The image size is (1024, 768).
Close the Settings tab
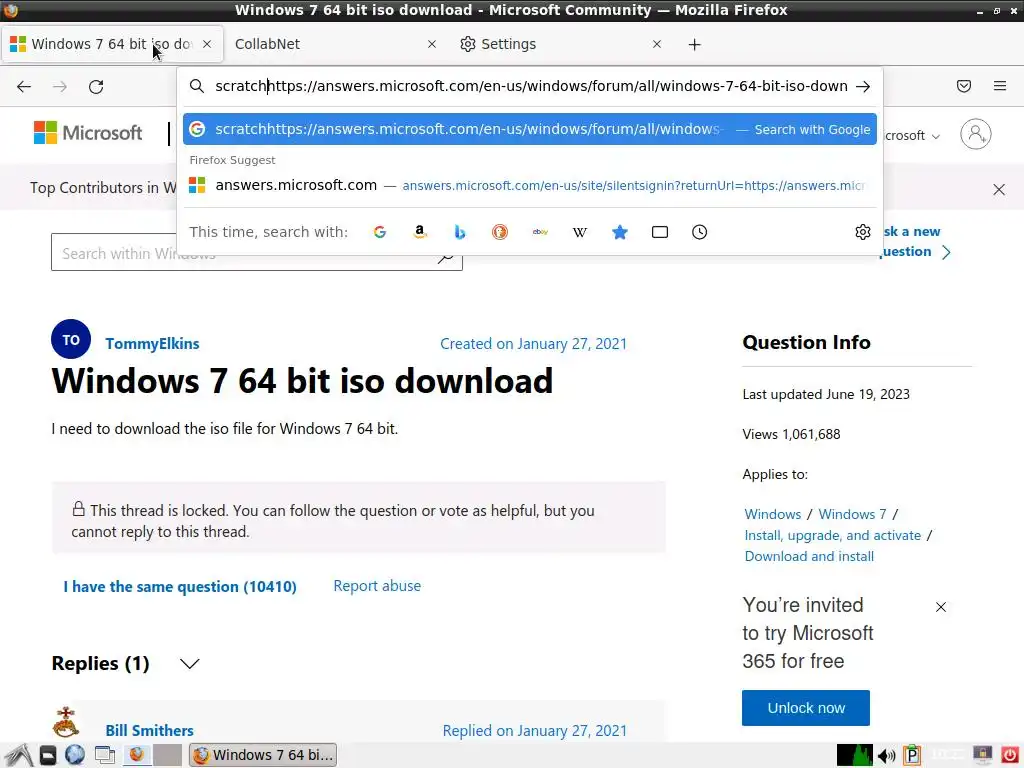click(x=657, y=44)
